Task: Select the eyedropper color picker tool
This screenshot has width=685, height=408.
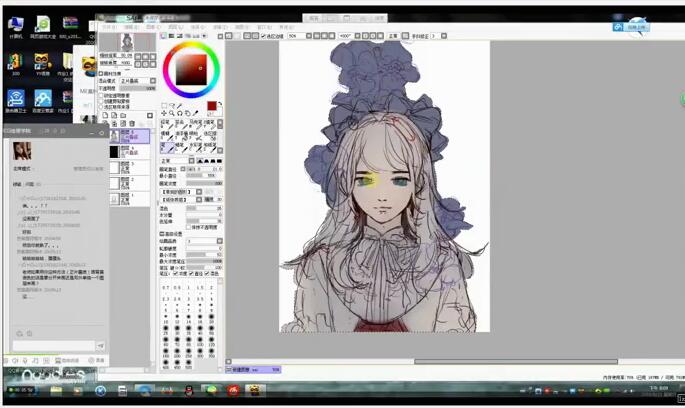Action: (195, 113)
